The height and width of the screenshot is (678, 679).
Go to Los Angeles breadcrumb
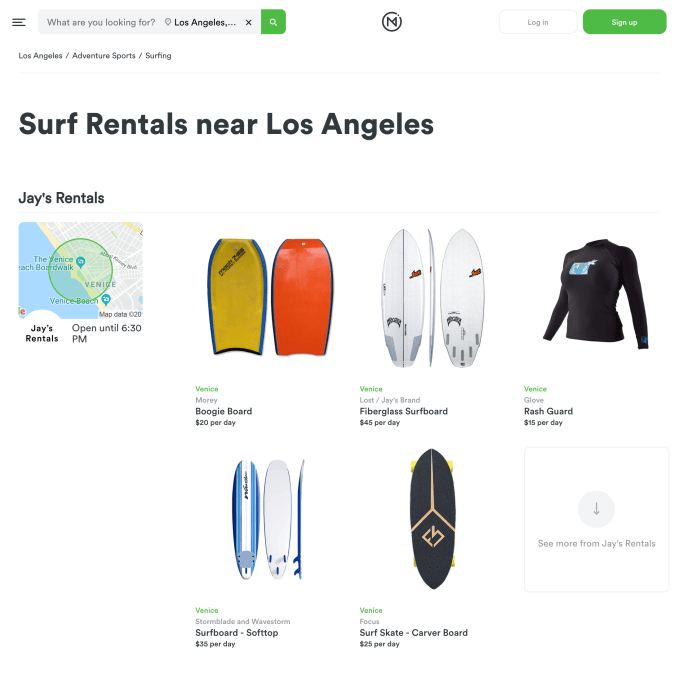click(x=40, y=56)
